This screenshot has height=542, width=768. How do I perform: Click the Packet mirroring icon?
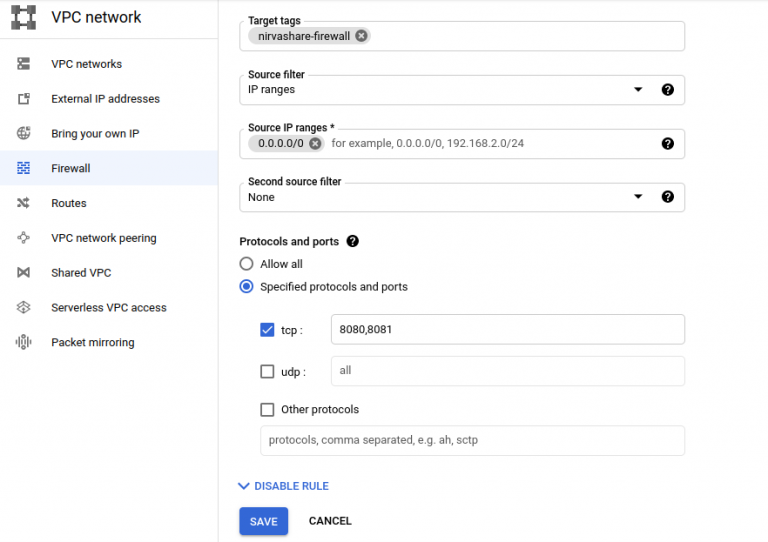24,342
